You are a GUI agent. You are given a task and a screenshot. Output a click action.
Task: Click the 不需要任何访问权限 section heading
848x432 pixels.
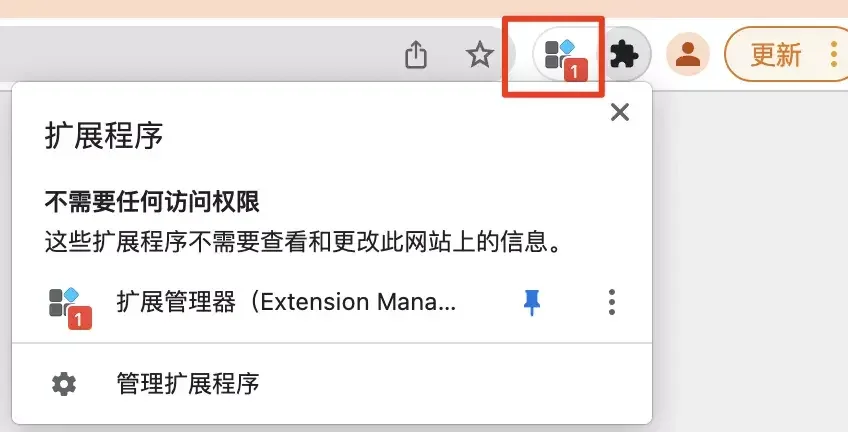pos(152,202)
